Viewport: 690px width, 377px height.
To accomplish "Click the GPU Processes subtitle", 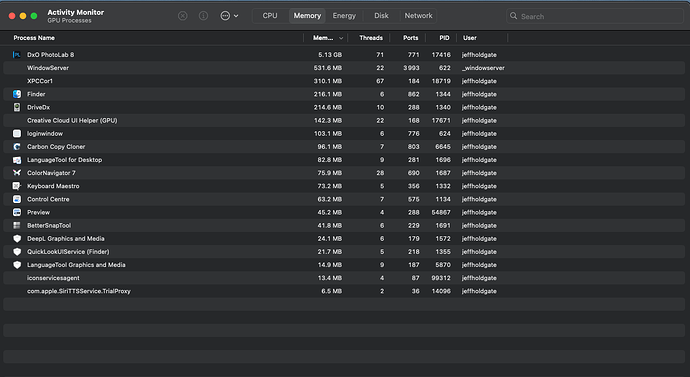I will [x=70, y=21].
